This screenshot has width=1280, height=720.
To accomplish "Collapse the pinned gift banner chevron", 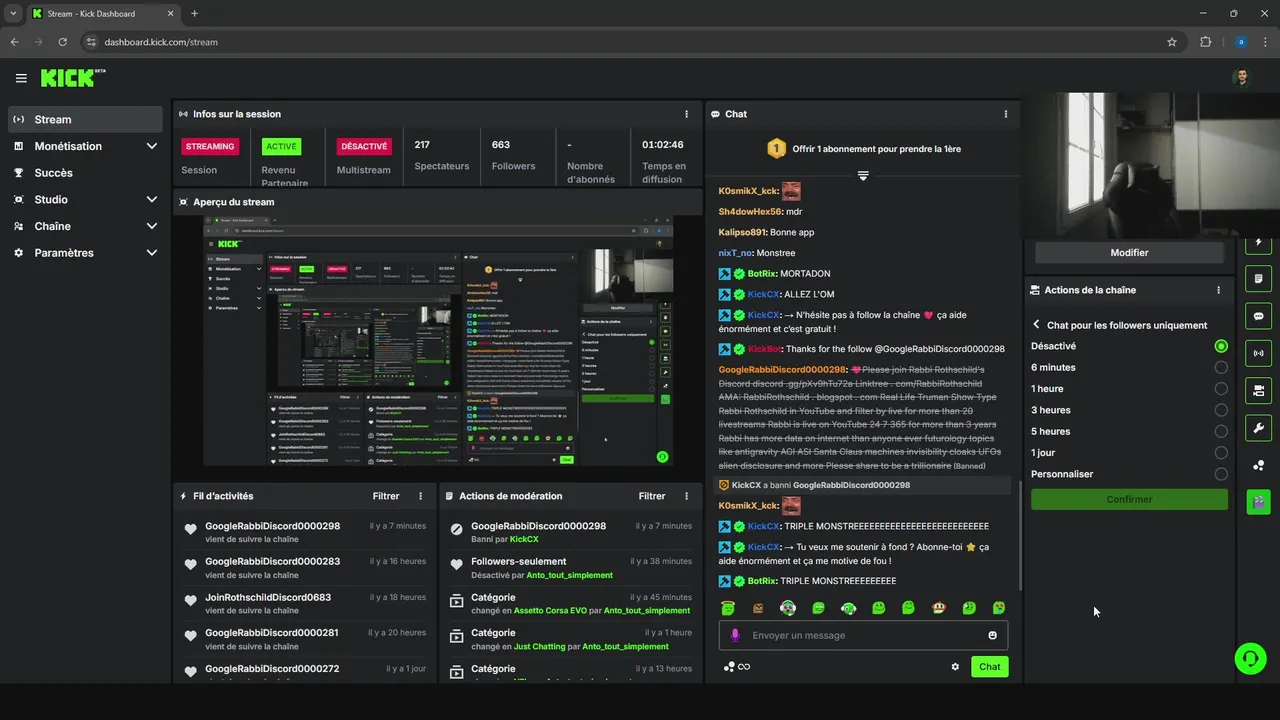I will (863, 176).
